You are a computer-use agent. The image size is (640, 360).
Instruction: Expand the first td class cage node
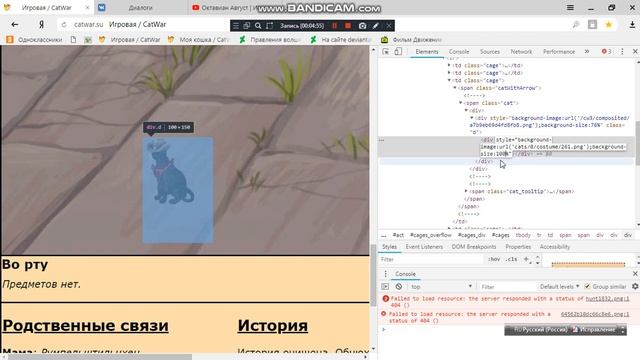tap(449, 65)
